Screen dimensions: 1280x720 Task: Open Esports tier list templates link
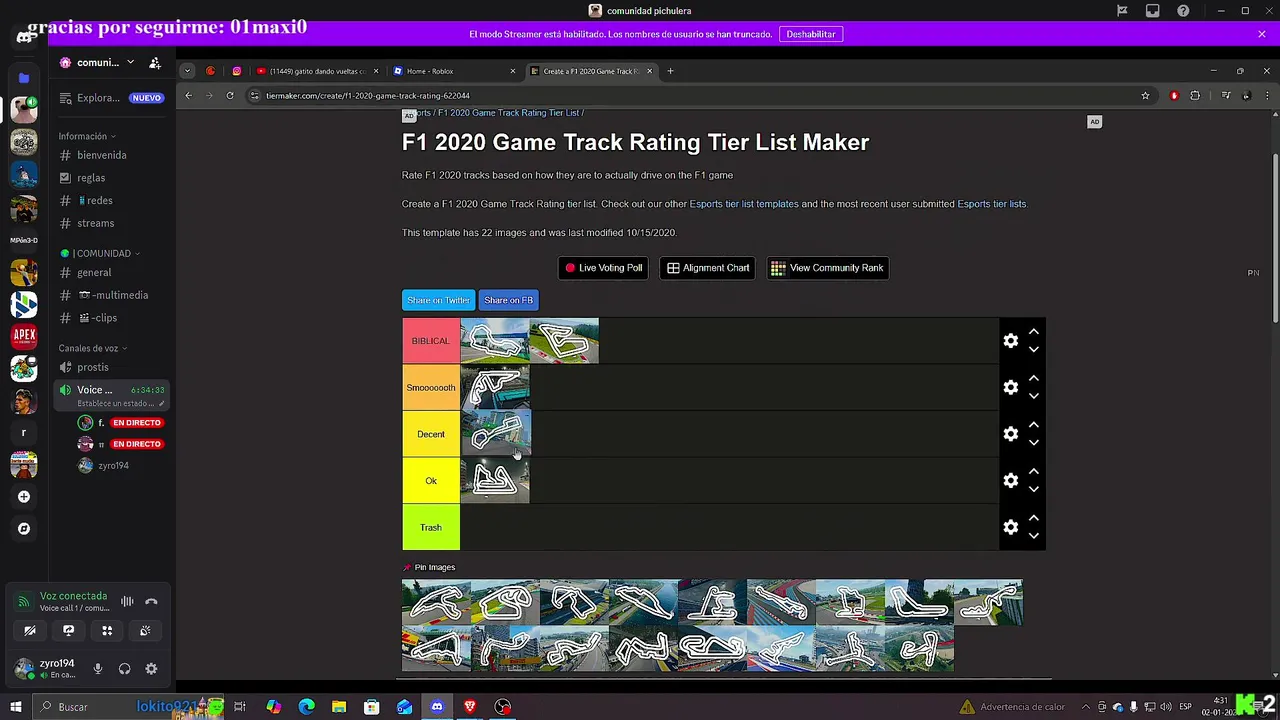[x=744, y=204]
